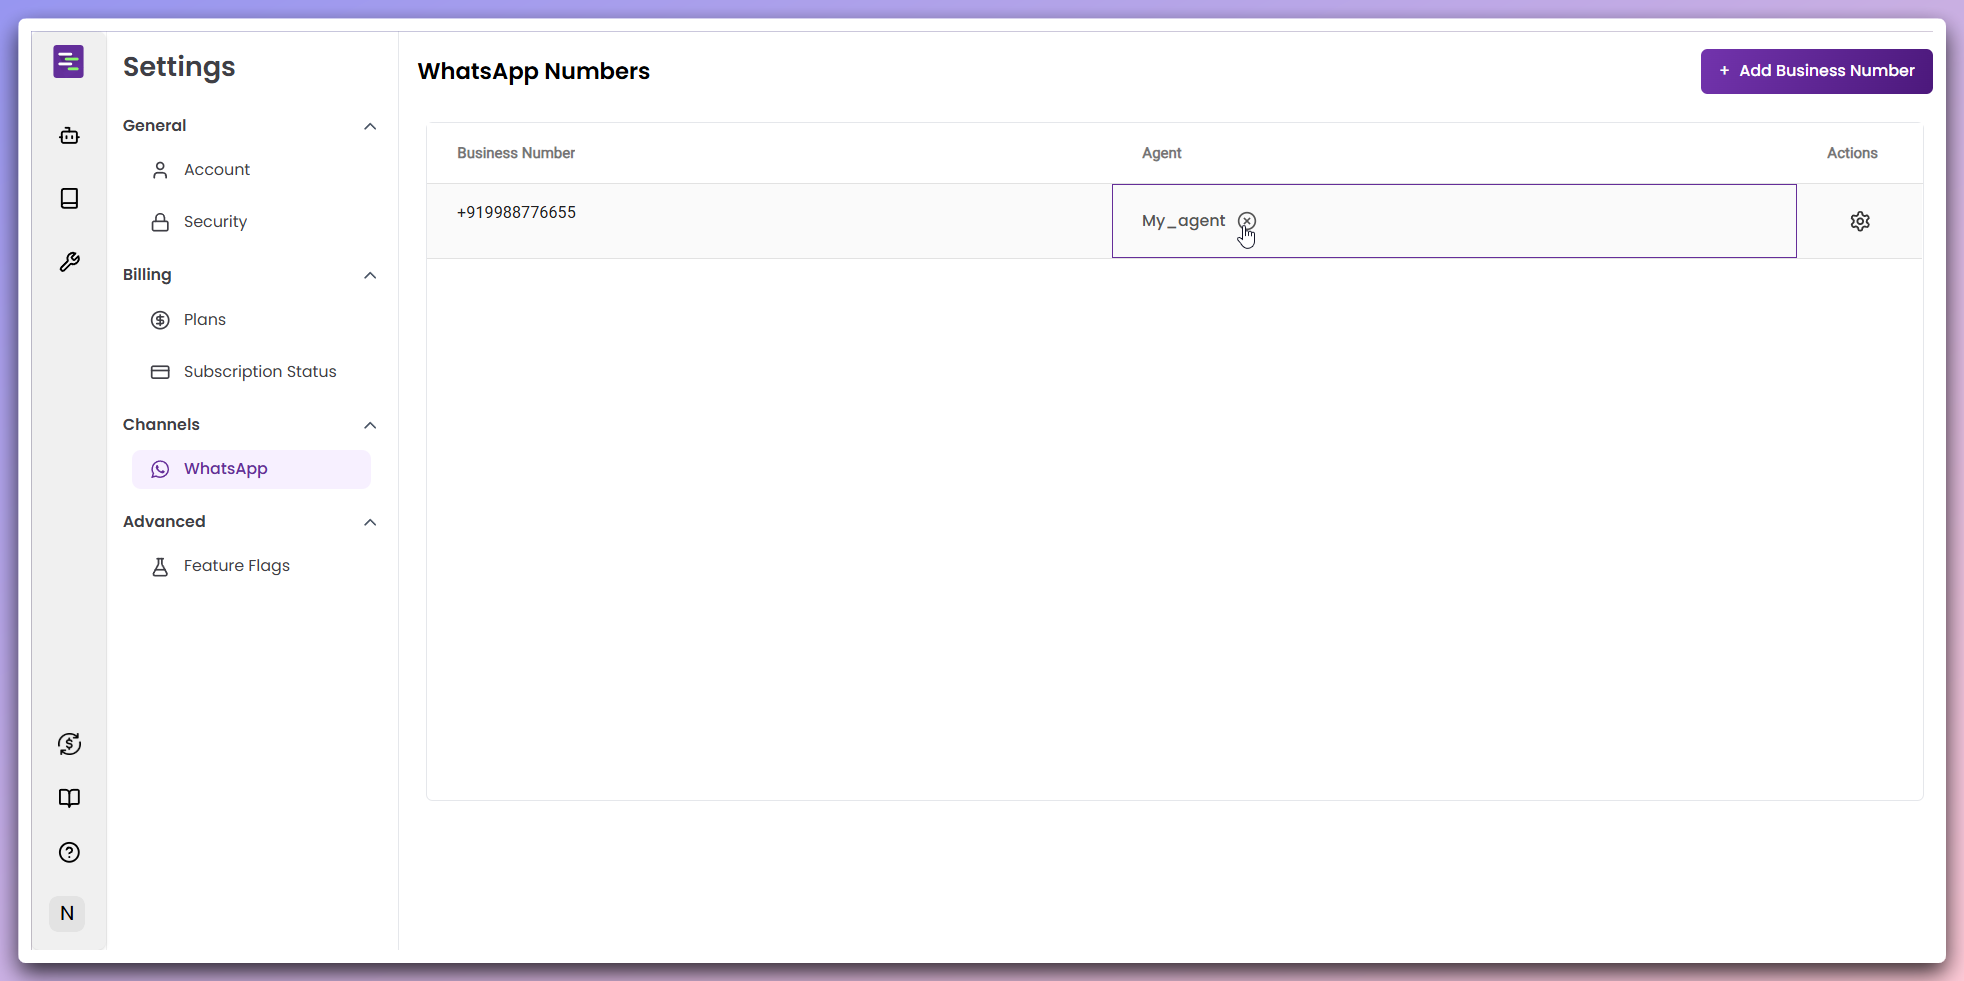Open the agents robot icon in left rail

tap(69, 135)
